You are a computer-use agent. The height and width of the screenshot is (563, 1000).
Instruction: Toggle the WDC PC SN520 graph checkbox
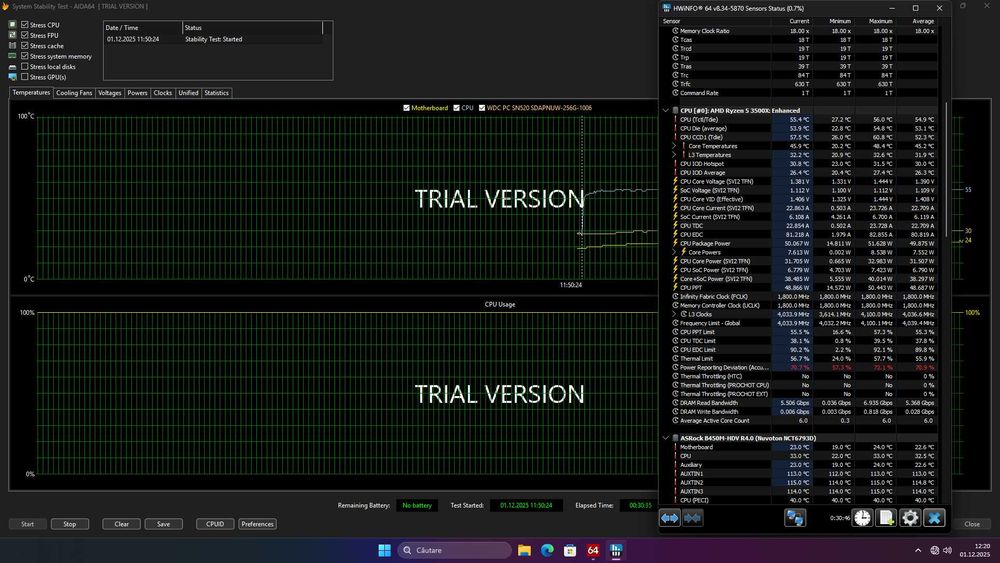[x=482, y=108]
